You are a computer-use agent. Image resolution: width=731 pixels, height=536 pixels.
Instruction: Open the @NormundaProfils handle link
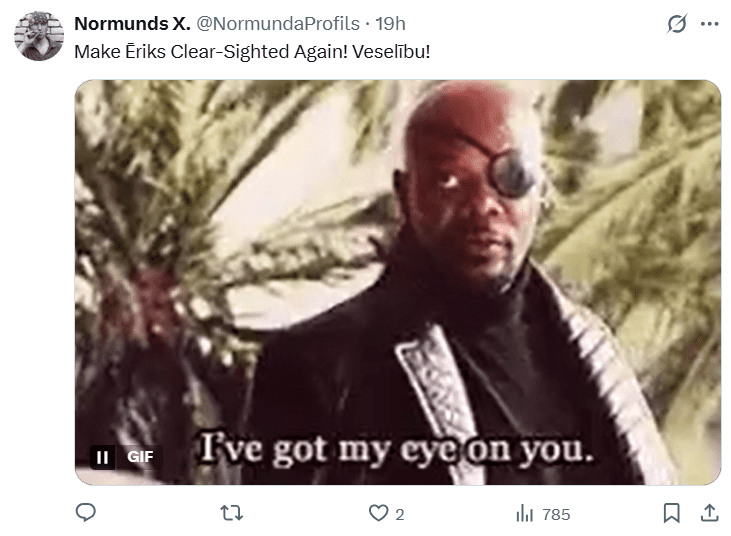click(278, 24)
